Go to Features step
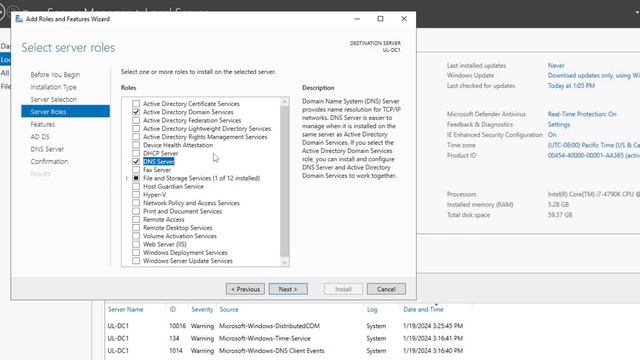This screenshot has height=360, width=640. pyautogui.click(x=42, y=124)
